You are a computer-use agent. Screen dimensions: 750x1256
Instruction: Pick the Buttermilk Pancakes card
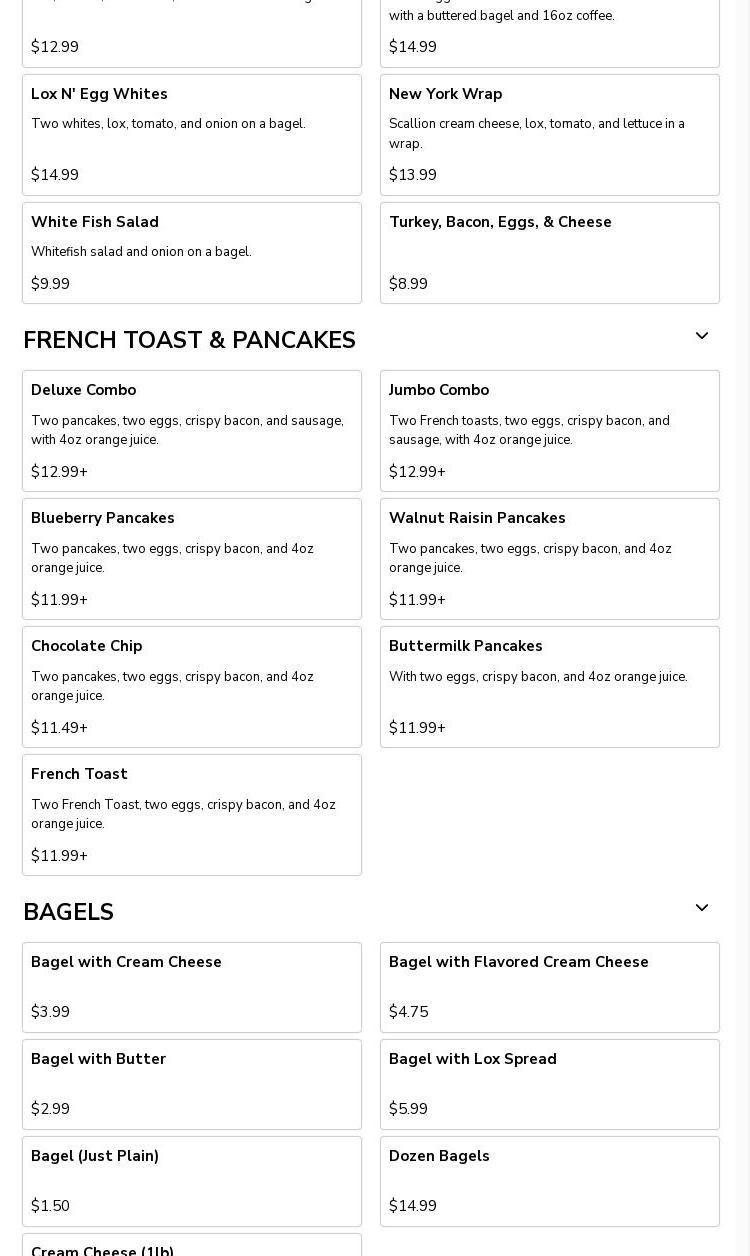coord(550,687)
